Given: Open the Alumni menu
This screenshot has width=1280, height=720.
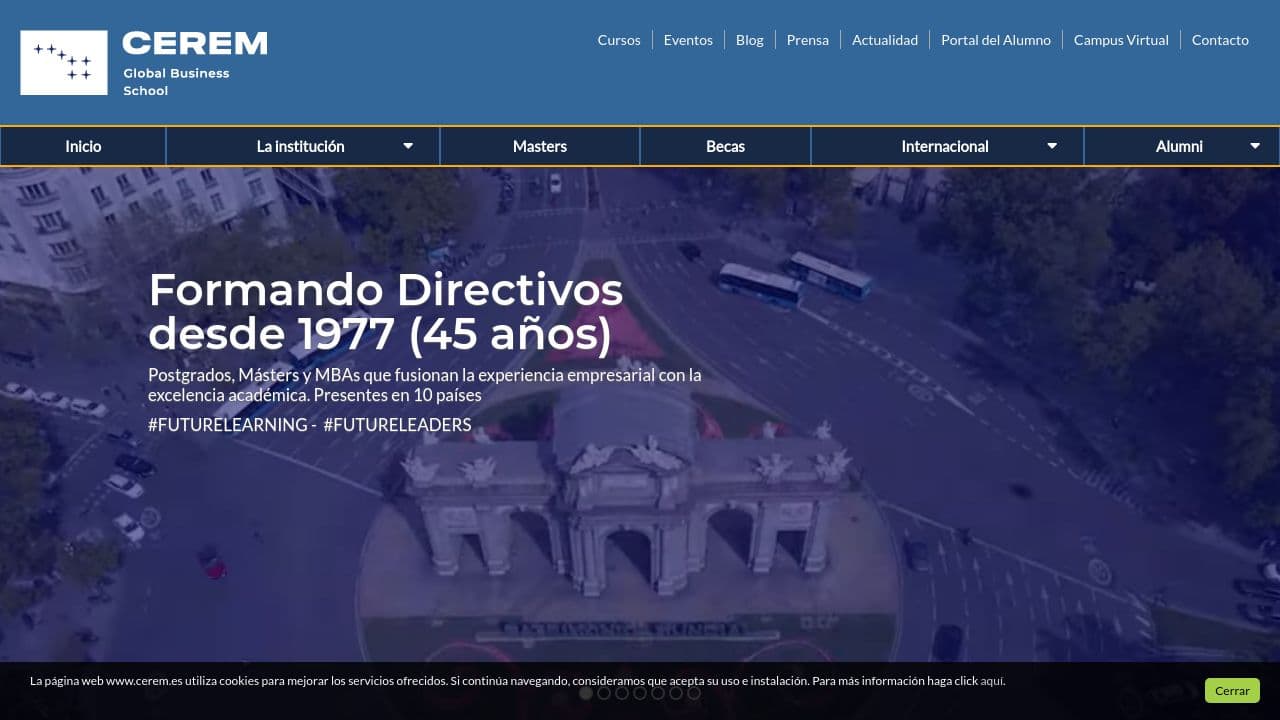Looking at the screenshot, I should 1181,146.
